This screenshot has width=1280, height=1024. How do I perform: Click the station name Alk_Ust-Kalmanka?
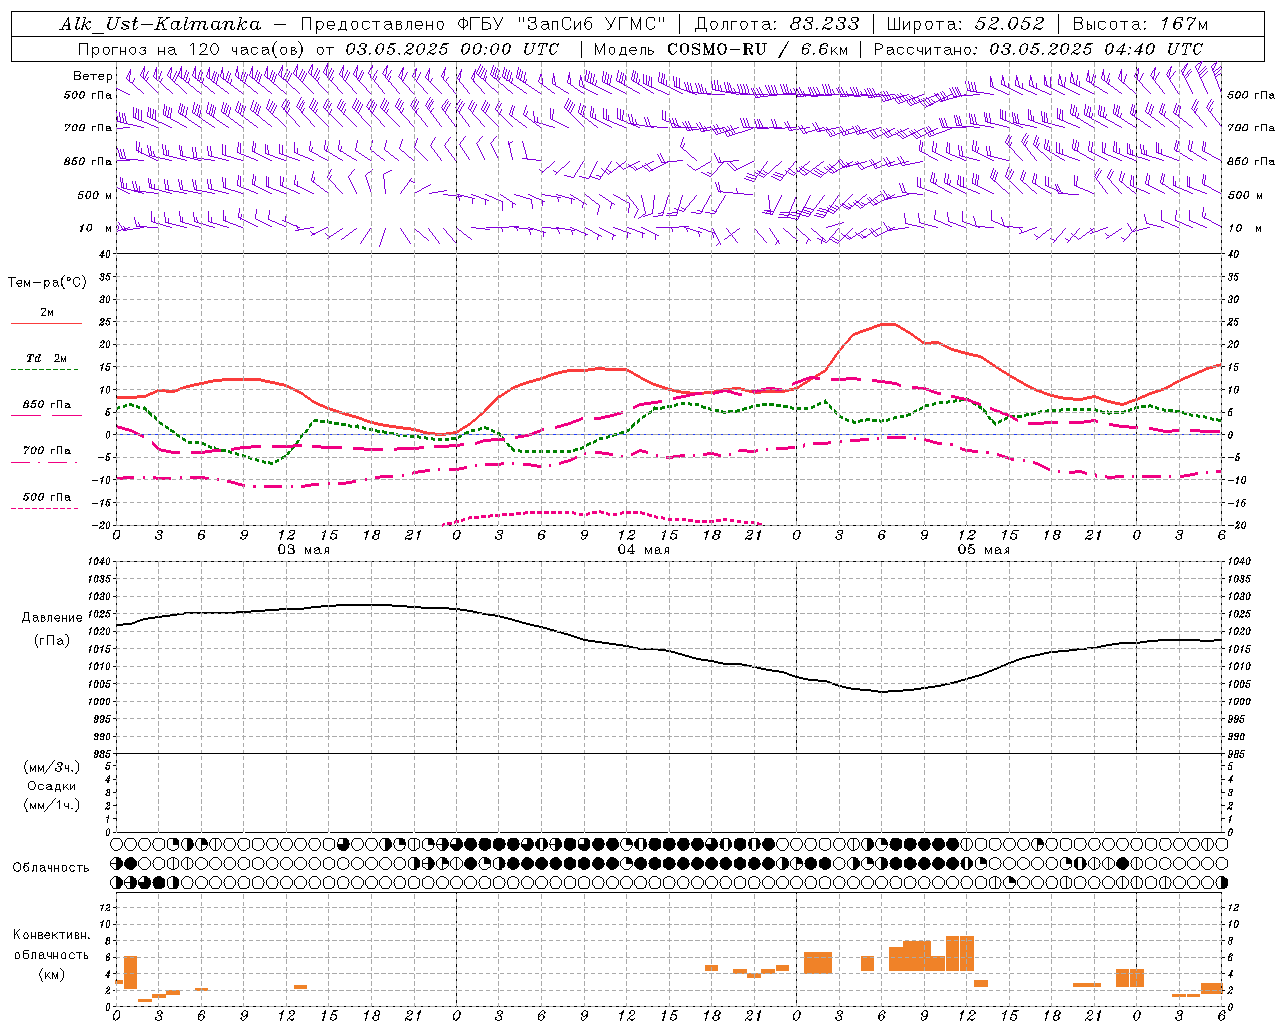pos(161,25)
